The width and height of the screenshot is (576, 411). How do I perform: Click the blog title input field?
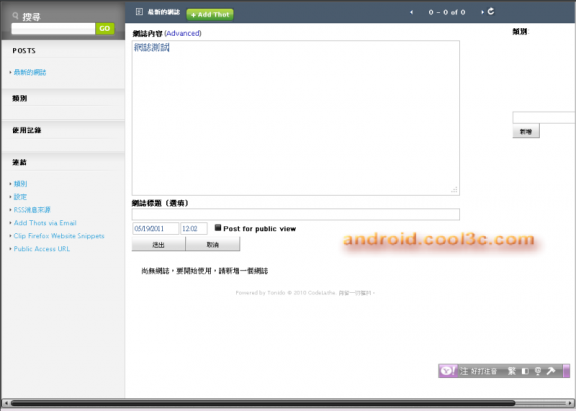point(296,214)
